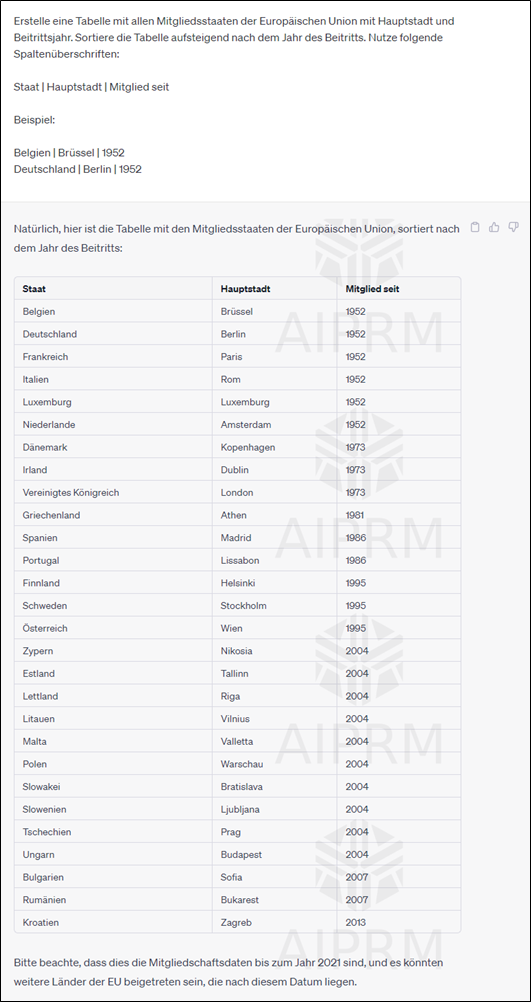
Task: Select the Hauptstadt column header
Action: click(245, 289)
